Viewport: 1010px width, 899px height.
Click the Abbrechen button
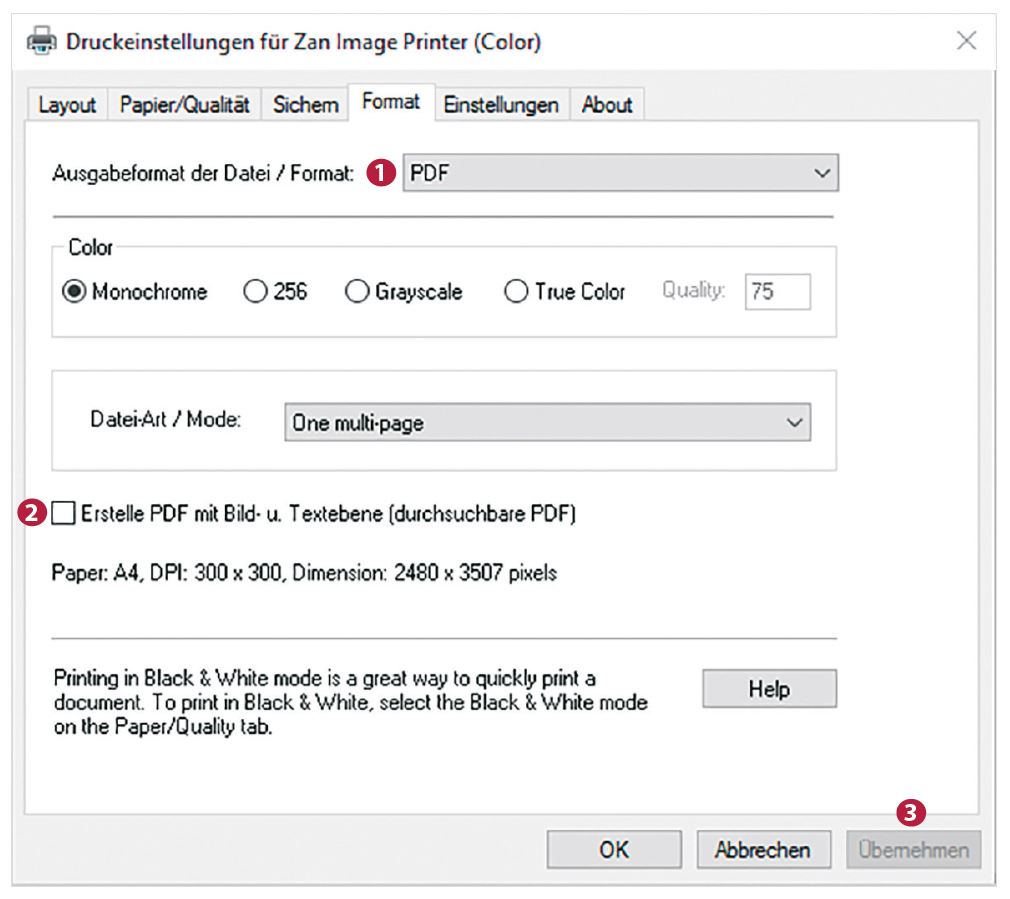[x=763, y=850]
